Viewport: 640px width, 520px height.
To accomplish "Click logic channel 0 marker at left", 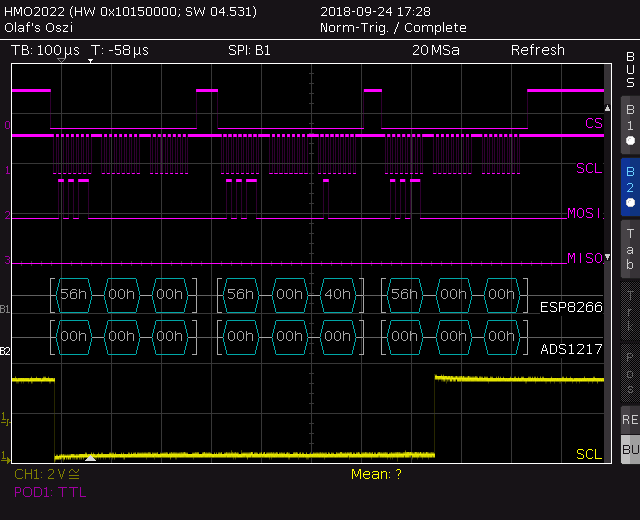I will click(x=7, y=125).
